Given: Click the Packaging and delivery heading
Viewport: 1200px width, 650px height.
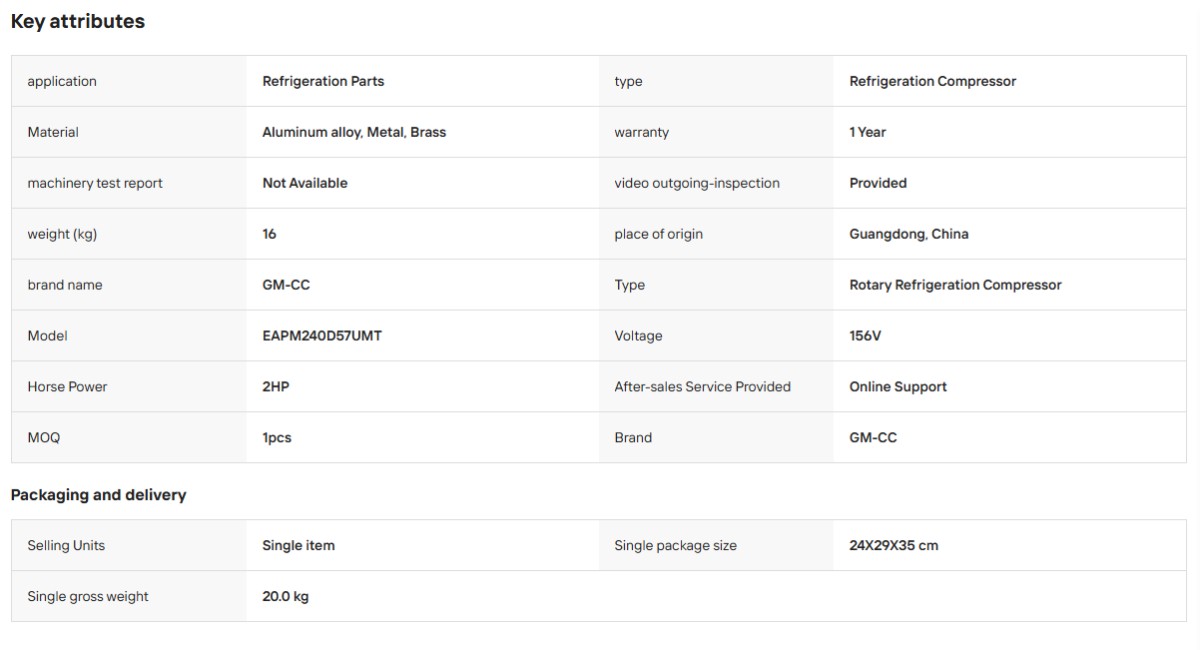Looking at the screenshot, I should pos(99,495).
